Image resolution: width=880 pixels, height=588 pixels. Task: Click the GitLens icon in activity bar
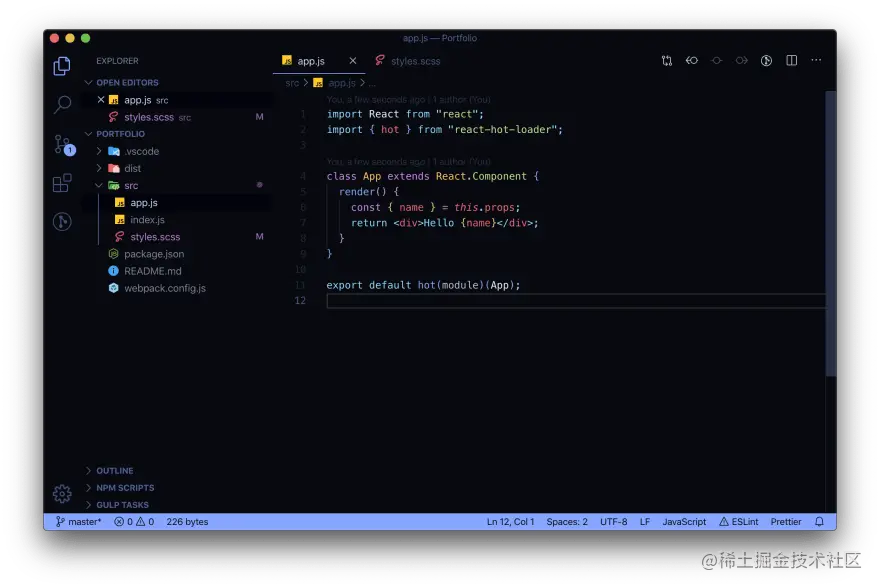click(x=62, y=222)
